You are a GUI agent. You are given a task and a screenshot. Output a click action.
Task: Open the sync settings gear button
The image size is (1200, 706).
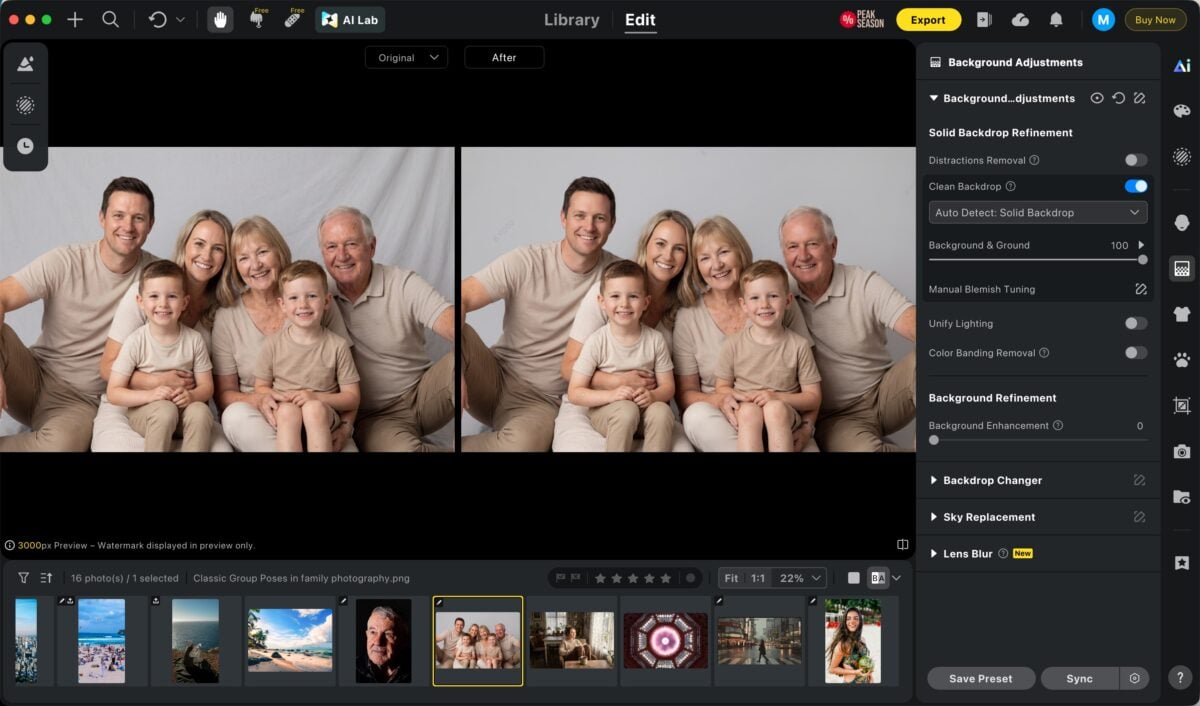pyautogui.click(x=1134, y=678)
